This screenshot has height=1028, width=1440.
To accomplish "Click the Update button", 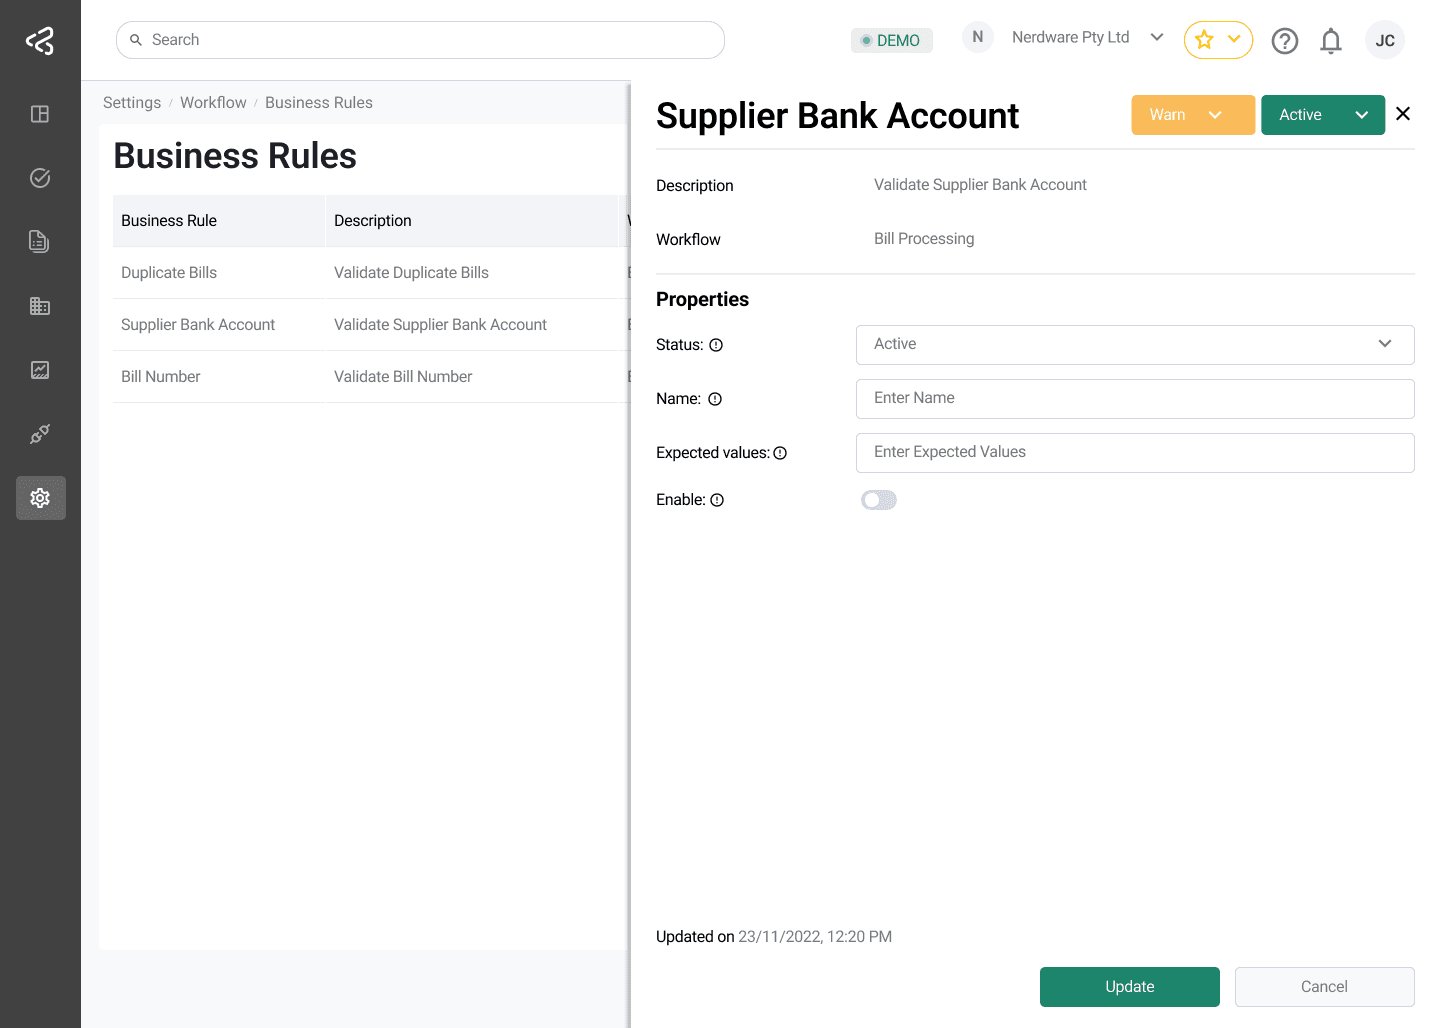I will [x=1129, y=987].
